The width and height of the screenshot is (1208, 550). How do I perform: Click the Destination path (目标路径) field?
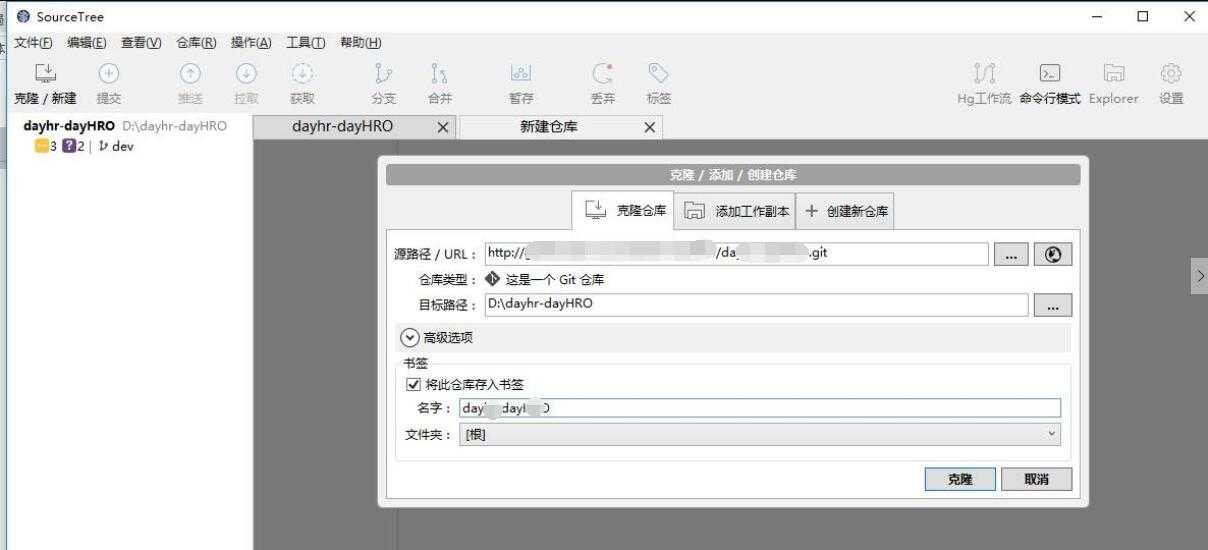(756, 305)
